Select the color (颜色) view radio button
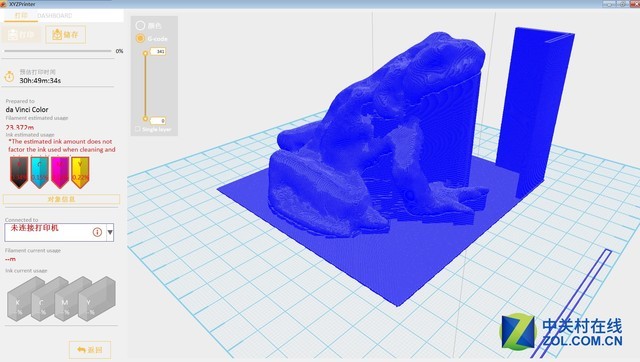 point(140,25)
